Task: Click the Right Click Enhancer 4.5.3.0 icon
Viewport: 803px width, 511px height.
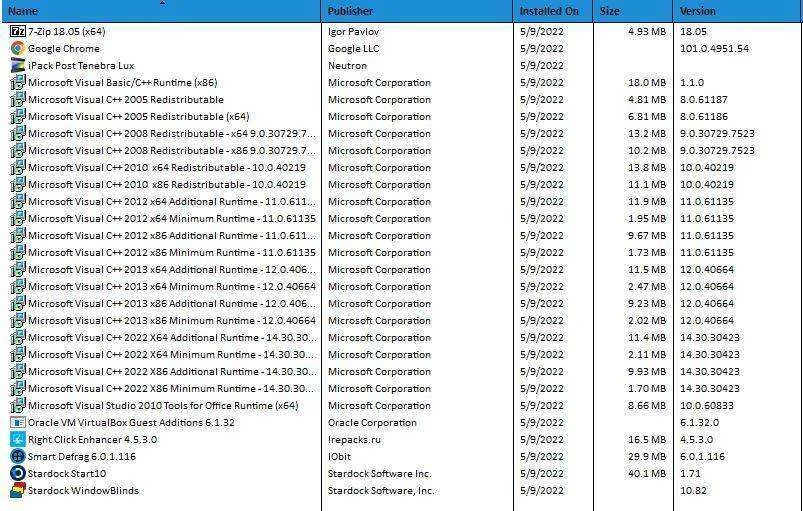Action: pyautogui.click(x=18, y=439)
